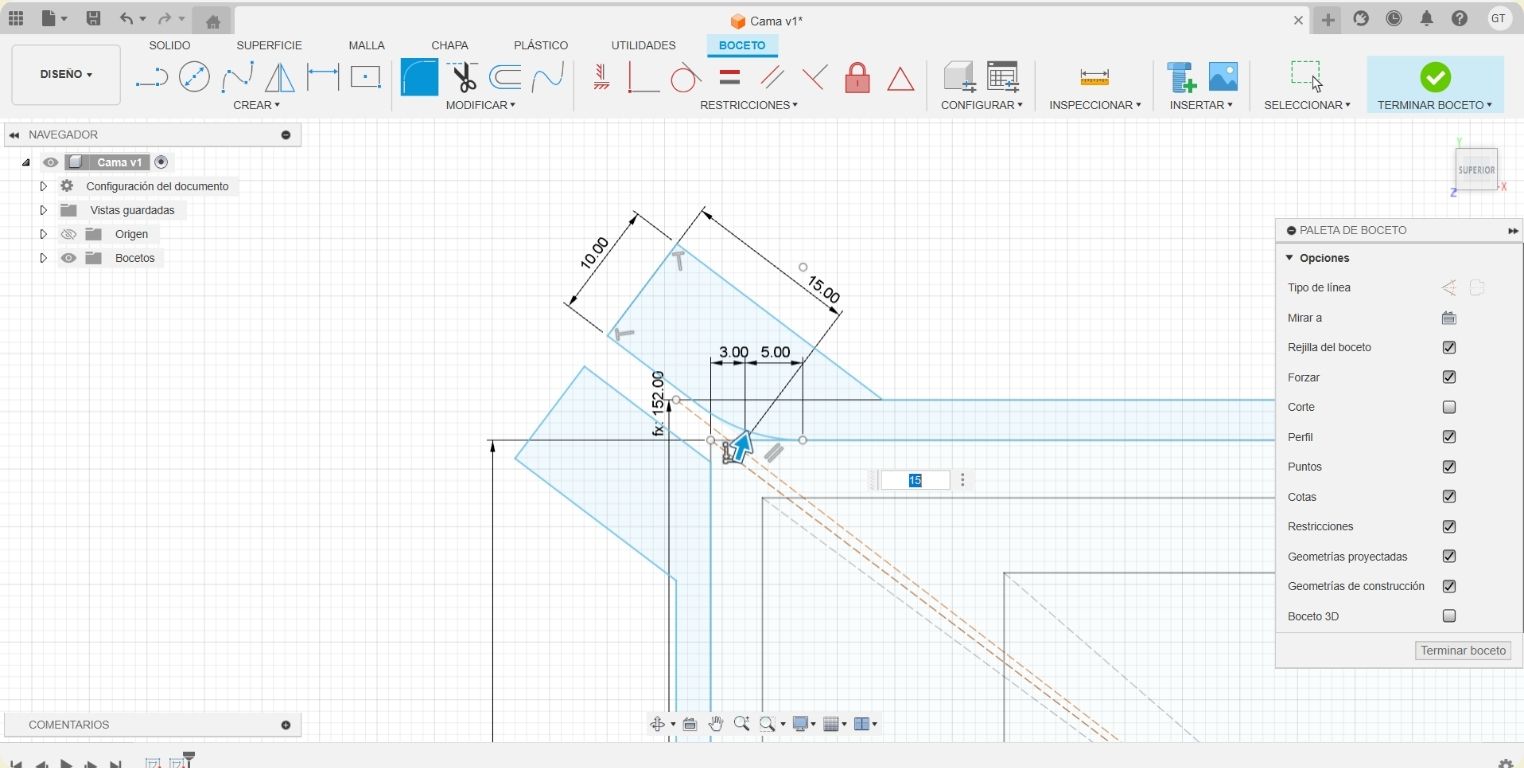The width and height of the screenshot is (1524, 768).
Task: Click the notifications bell icon
Action: [x=1427, y=19]
